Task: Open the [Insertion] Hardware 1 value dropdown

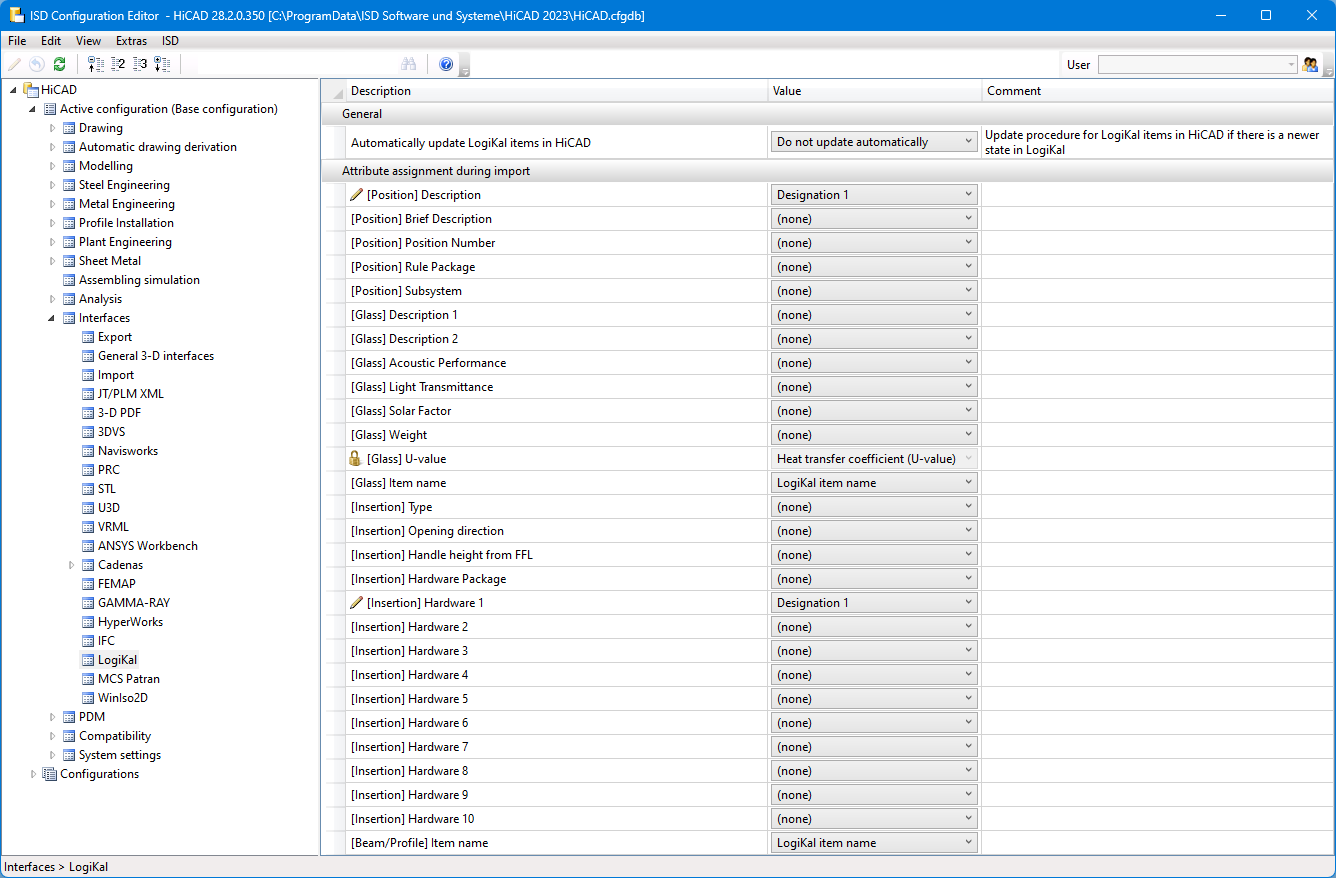Action: click(x=874, y=603)
